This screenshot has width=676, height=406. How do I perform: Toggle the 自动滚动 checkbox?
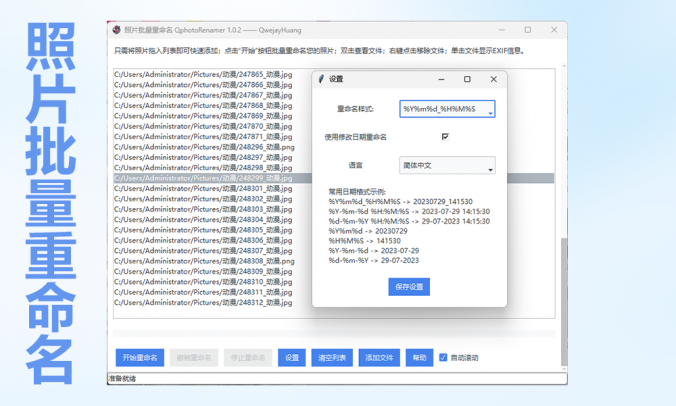click(x=443, y=357)
